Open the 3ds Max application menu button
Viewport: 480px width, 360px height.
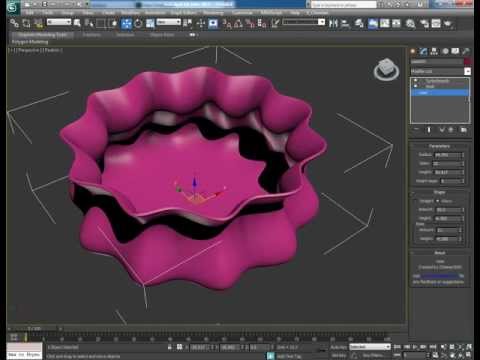click(x=13, y=7)
